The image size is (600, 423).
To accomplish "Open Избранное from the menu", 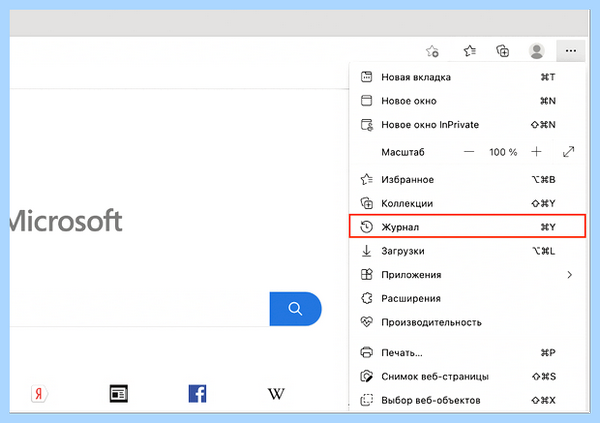I will (x=468, y=179).
